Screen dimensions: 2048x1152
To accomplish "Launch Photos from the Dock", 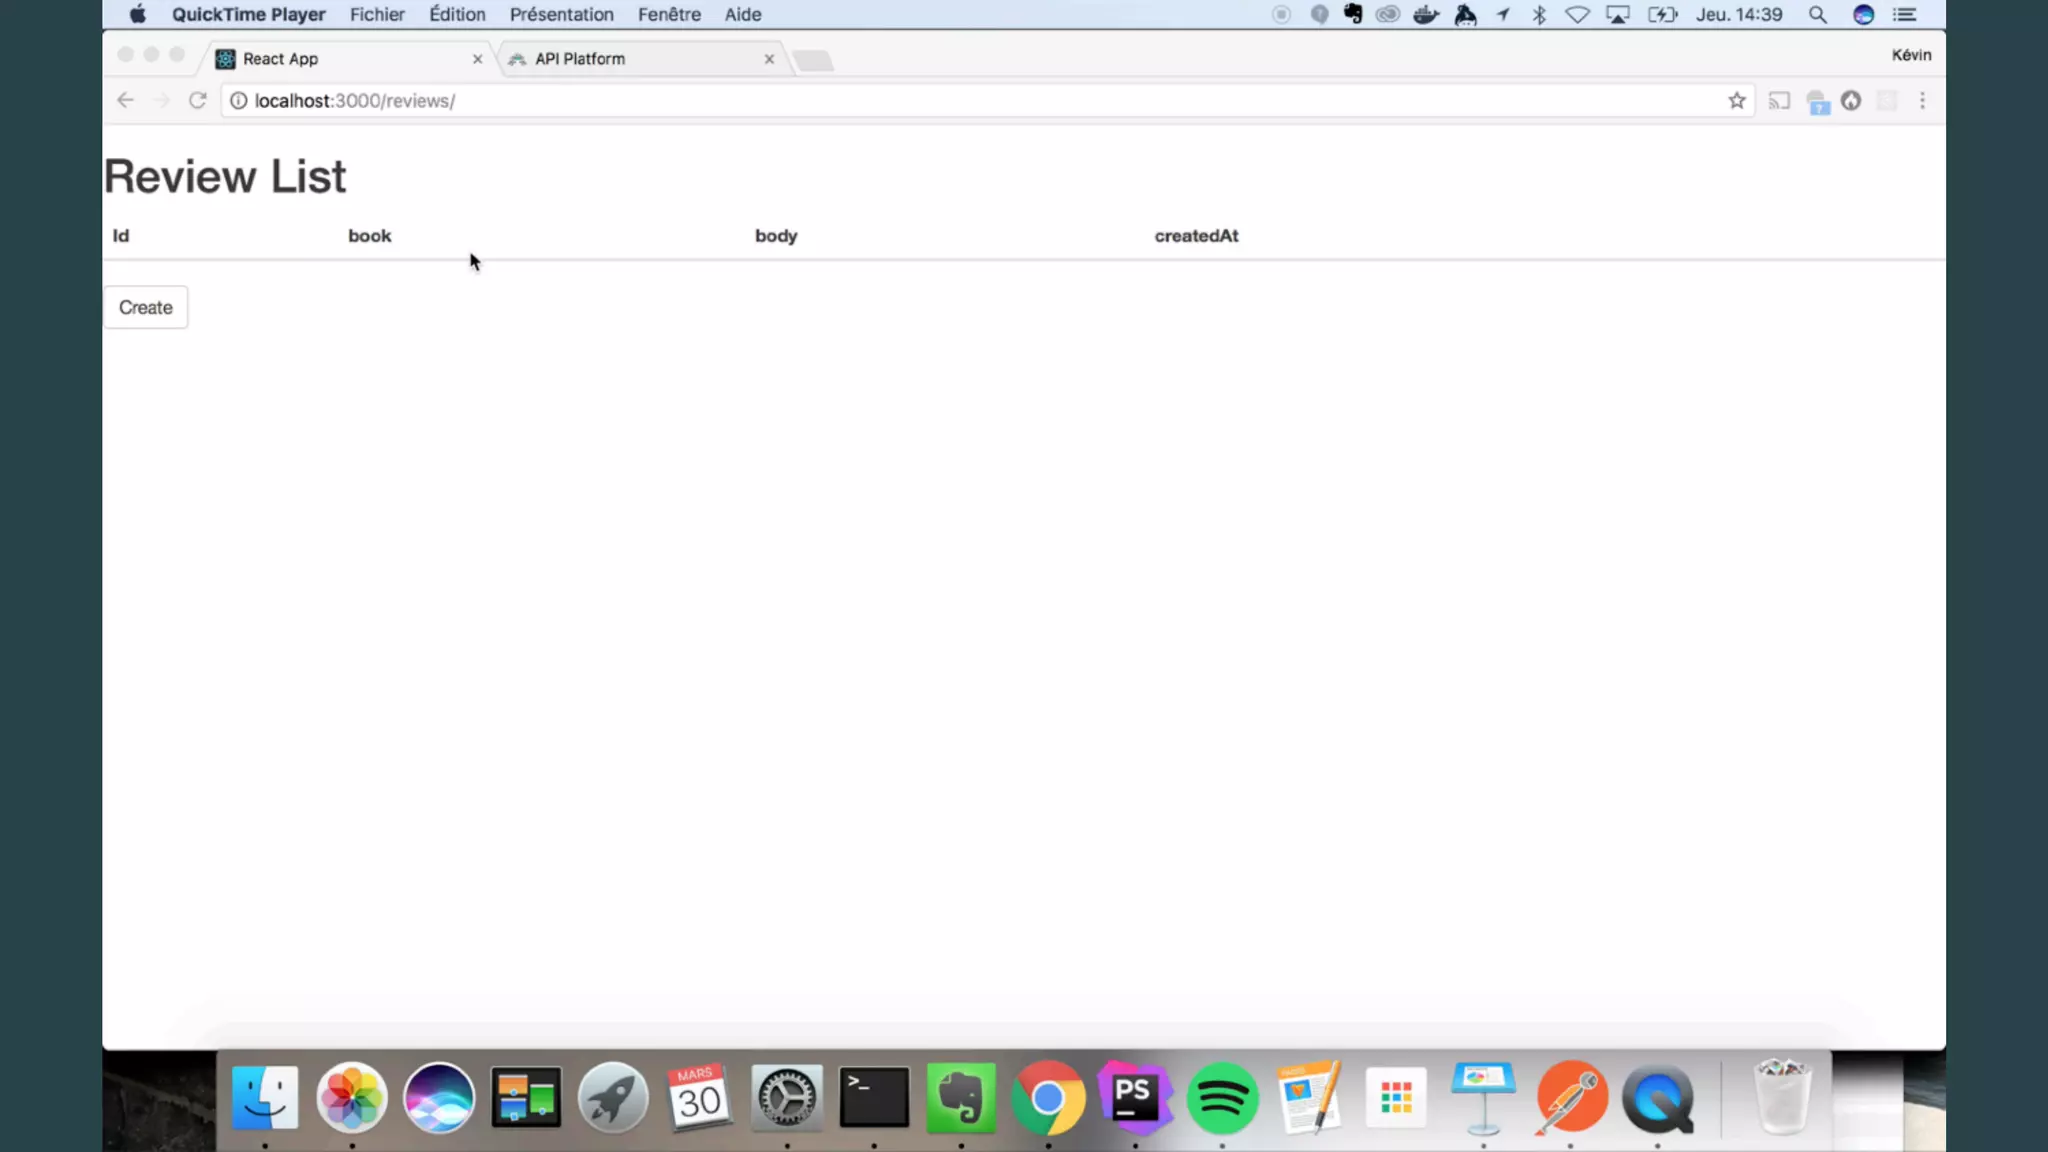I will [352, 1098].
